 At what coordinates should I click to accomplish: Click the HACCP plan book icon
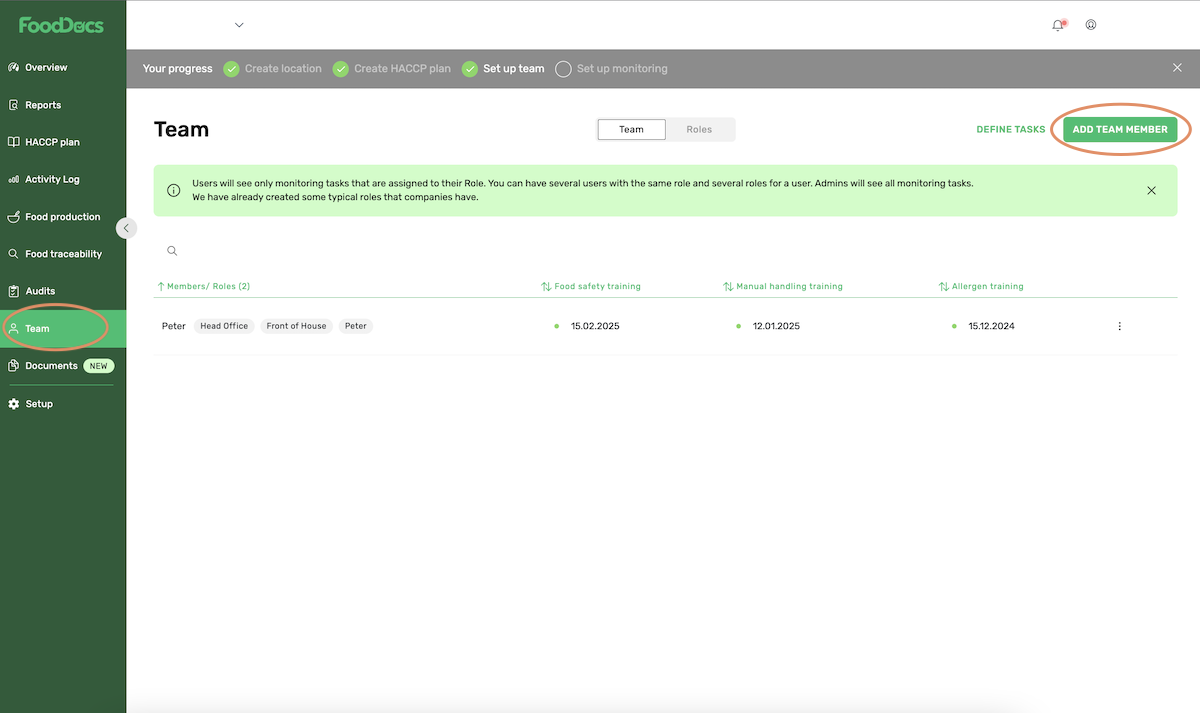point(13,142)
